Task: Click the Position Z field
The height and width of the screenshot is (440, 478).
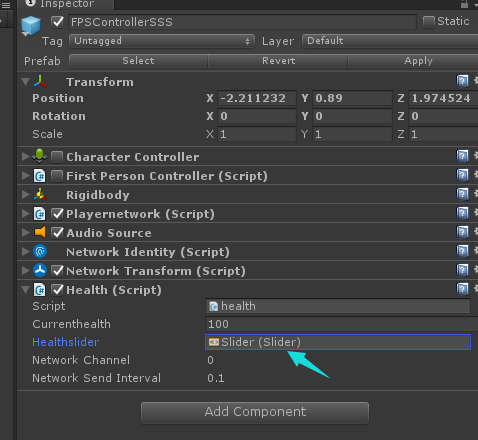Action: coord(443,98)
